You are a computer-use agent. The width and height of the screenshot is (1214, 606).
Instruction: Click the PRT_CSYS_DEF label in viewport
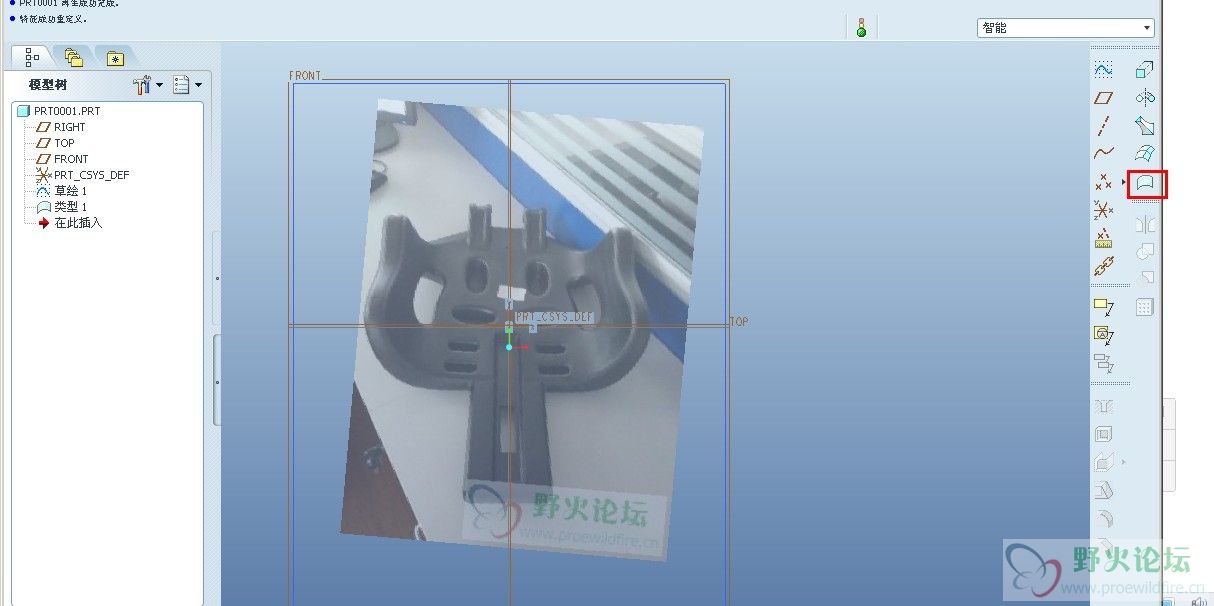555,316
